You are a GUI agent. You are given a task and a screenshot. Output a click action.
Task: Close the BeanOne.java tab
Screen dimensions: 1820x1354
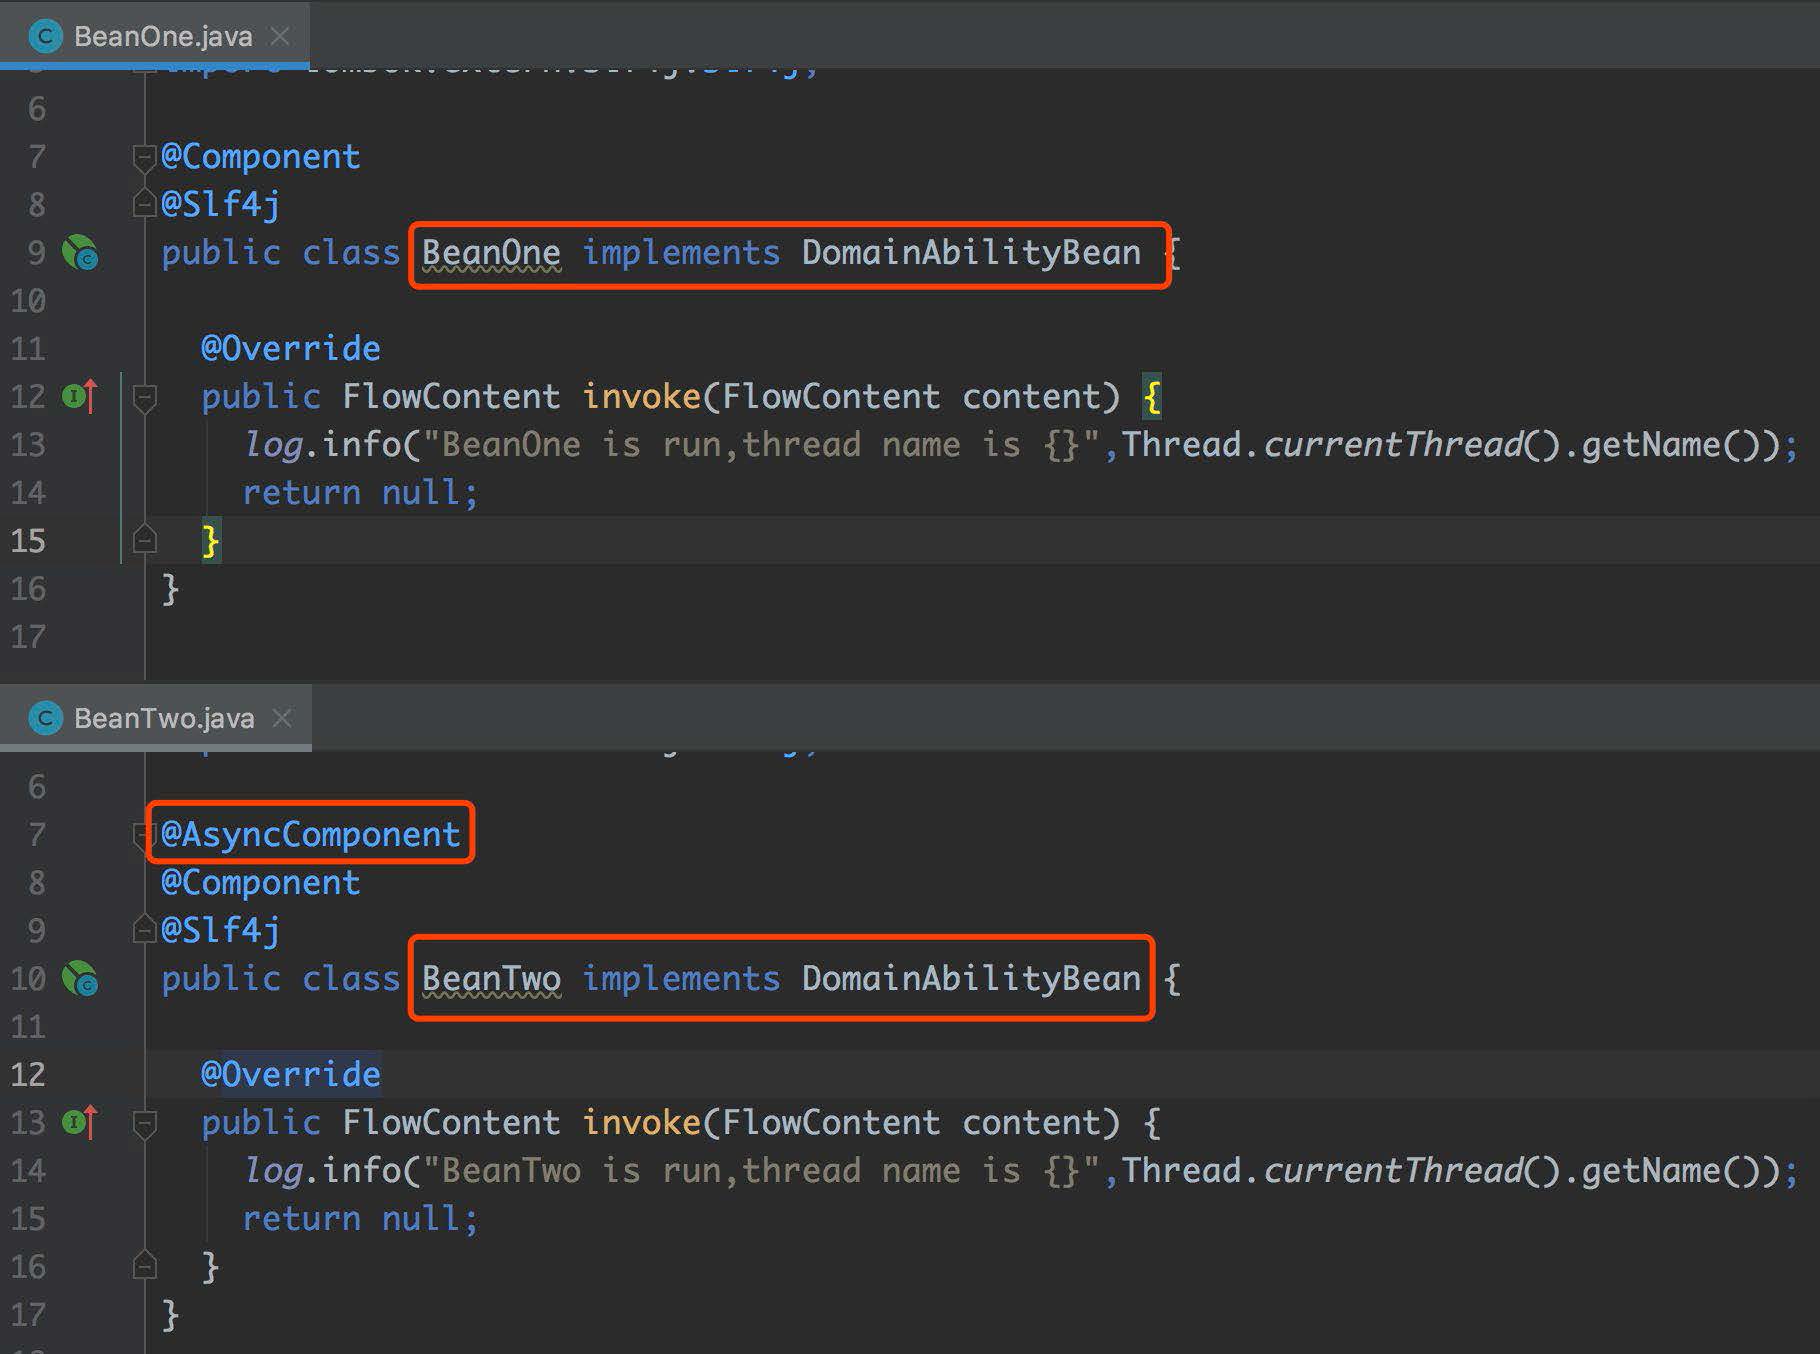(281, 37)
